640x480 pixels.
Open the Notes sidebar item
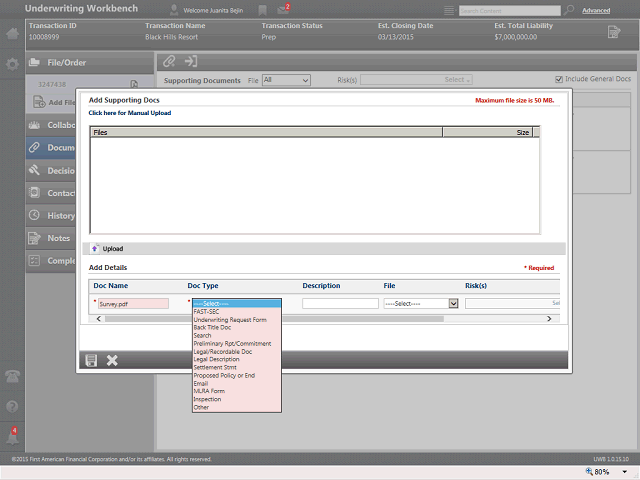pyautogui.click(x=51, y=238)
